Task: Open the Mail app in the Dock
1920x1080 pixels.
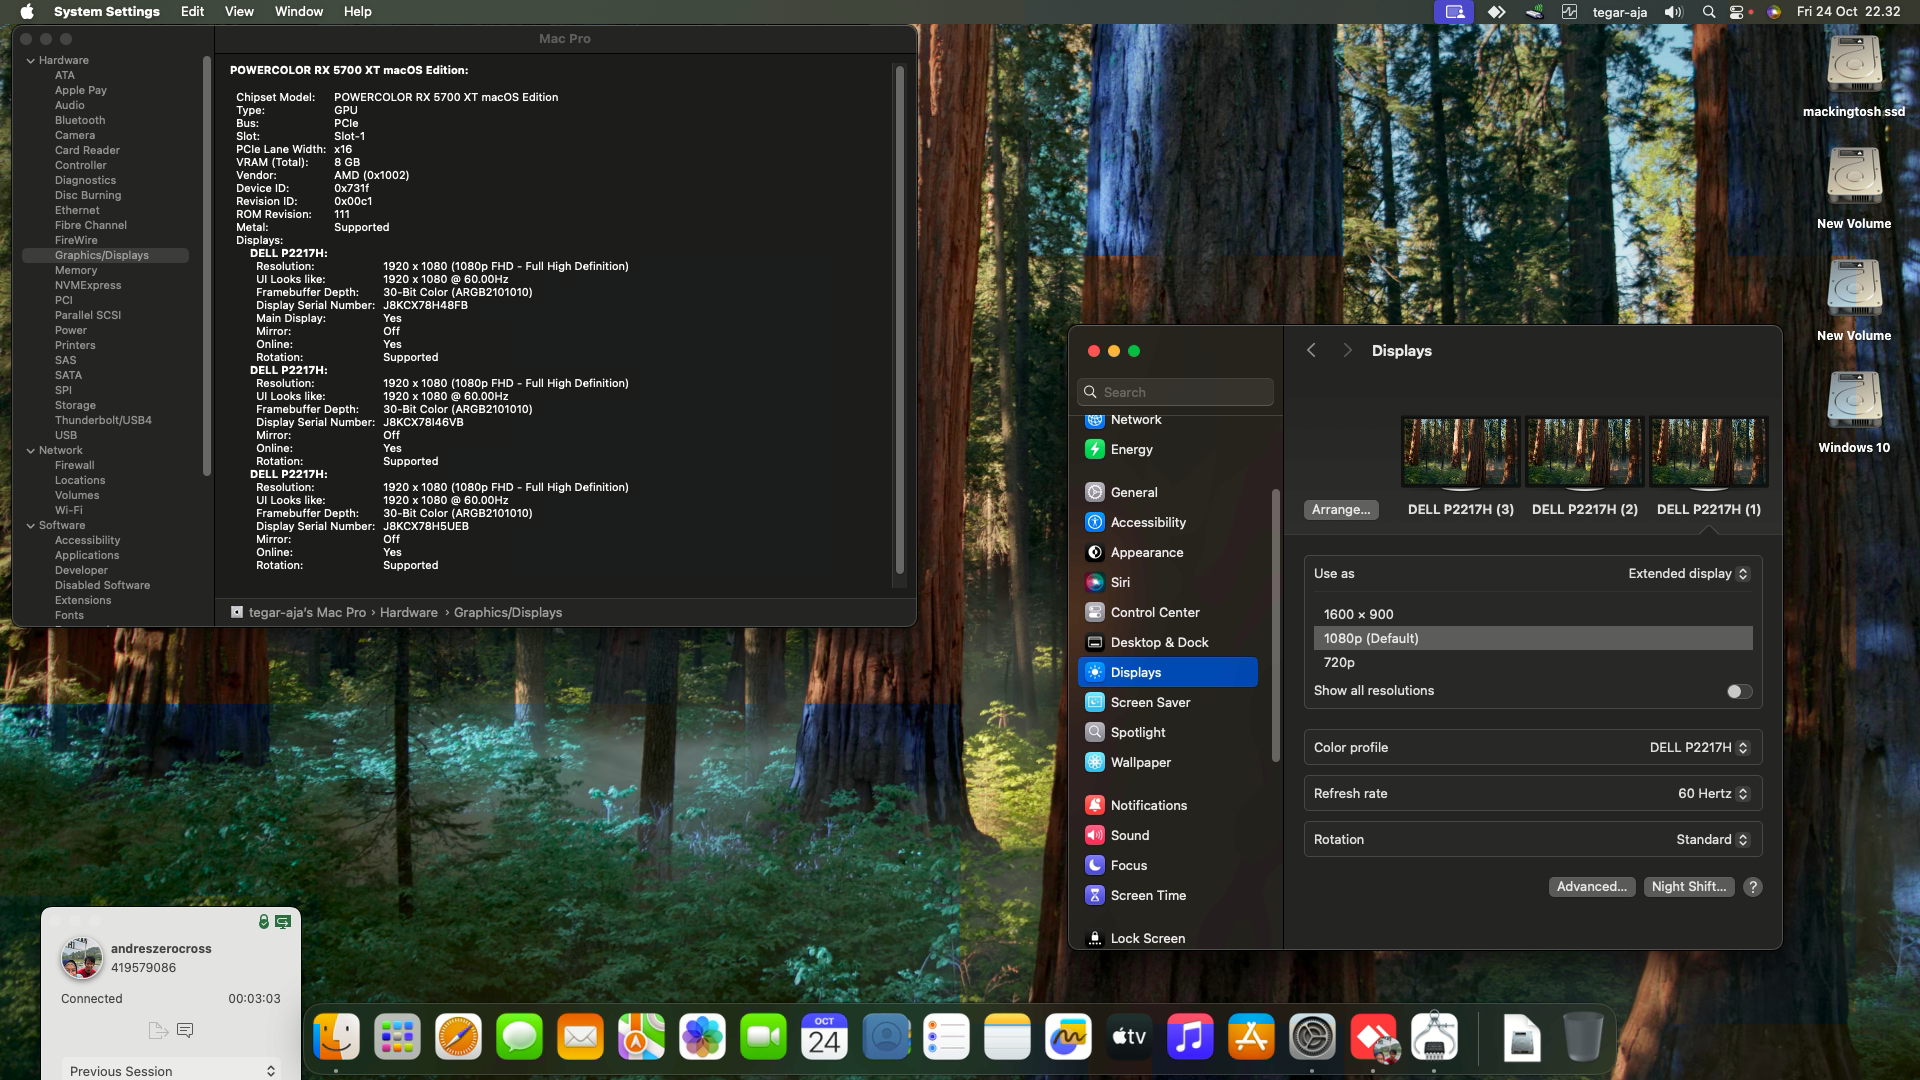Action: (x=580, y=1037)
